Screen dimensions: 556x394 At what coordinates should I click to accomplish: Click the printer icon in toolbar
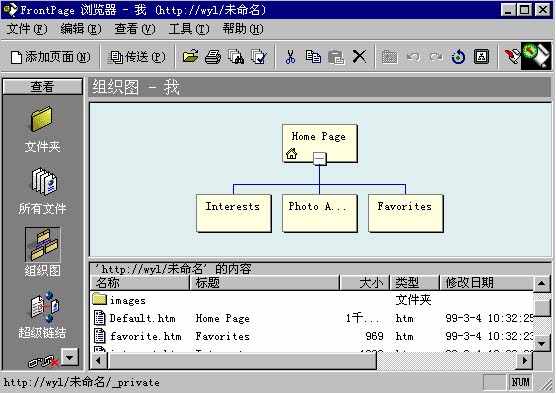click(x=213, y=57)
